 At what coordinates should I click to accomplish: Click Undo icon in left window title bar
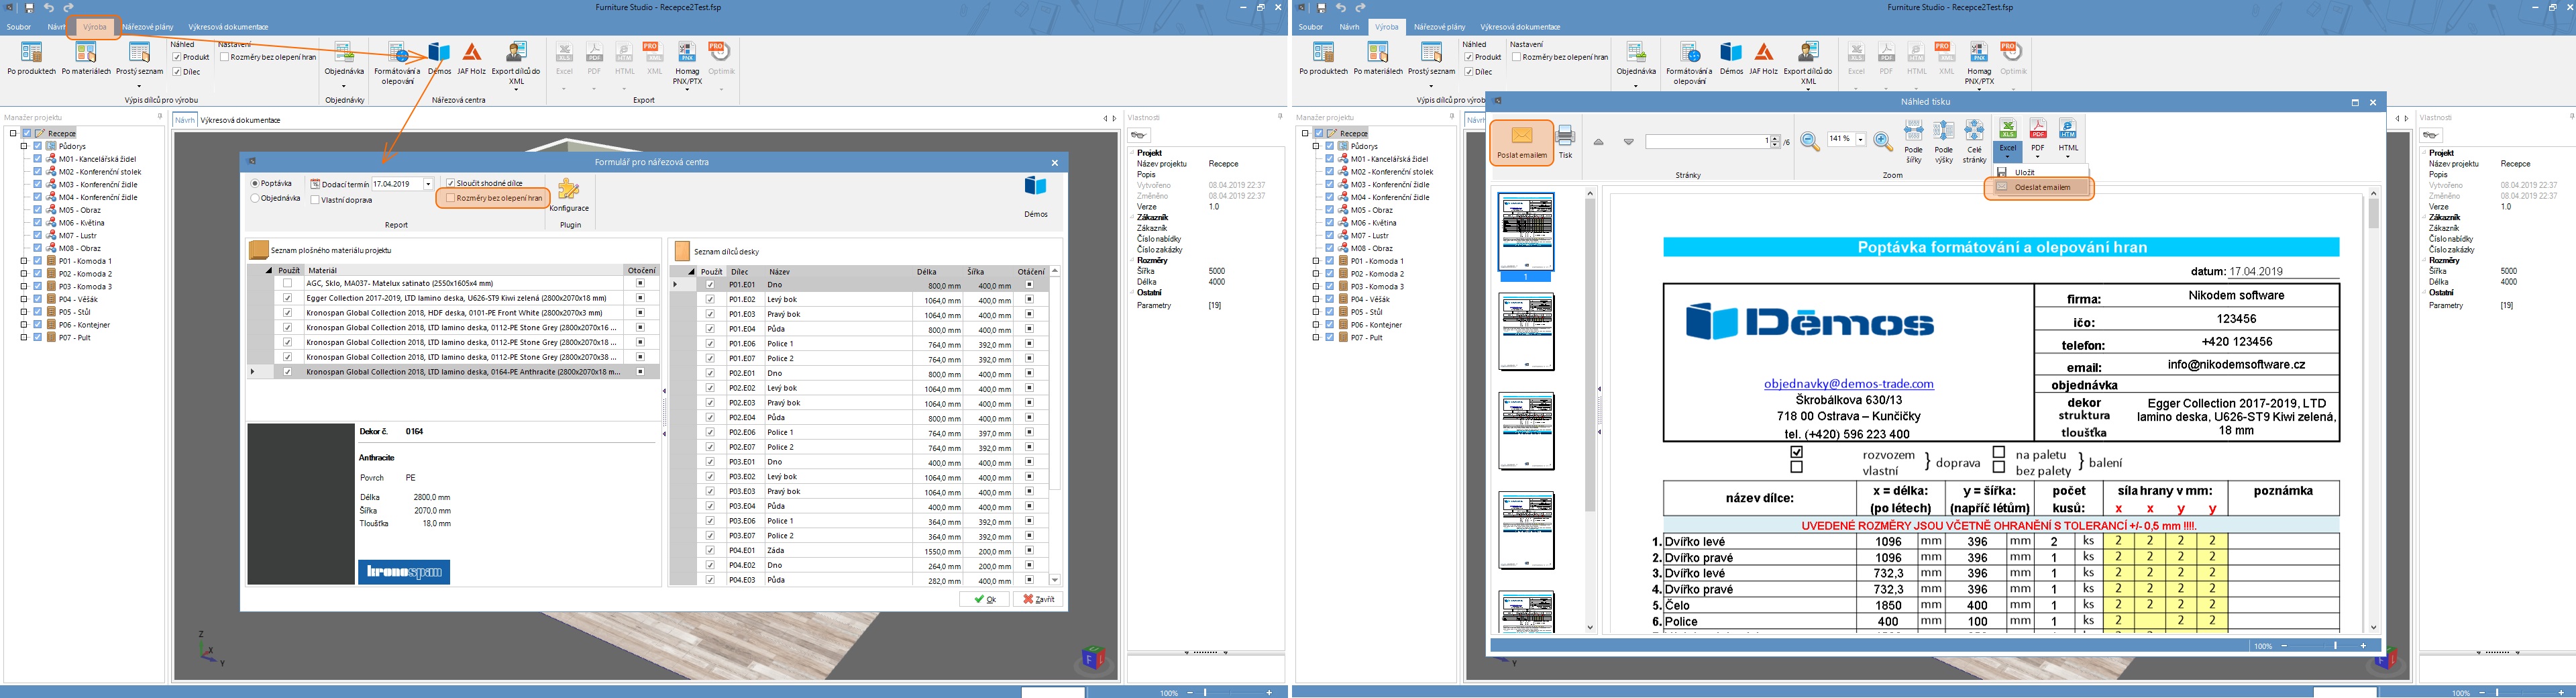click(49, 7)
